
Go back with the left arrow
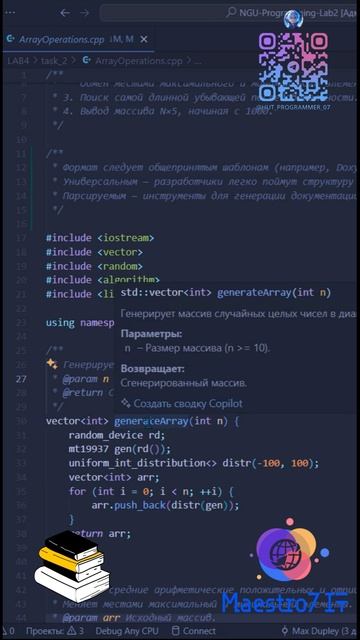pos(65,13)
